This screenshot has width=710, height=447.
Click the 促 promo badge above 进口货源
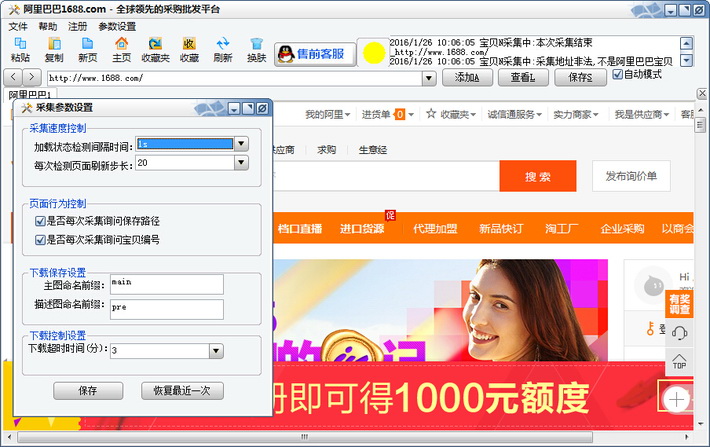[x=390, y=215]
